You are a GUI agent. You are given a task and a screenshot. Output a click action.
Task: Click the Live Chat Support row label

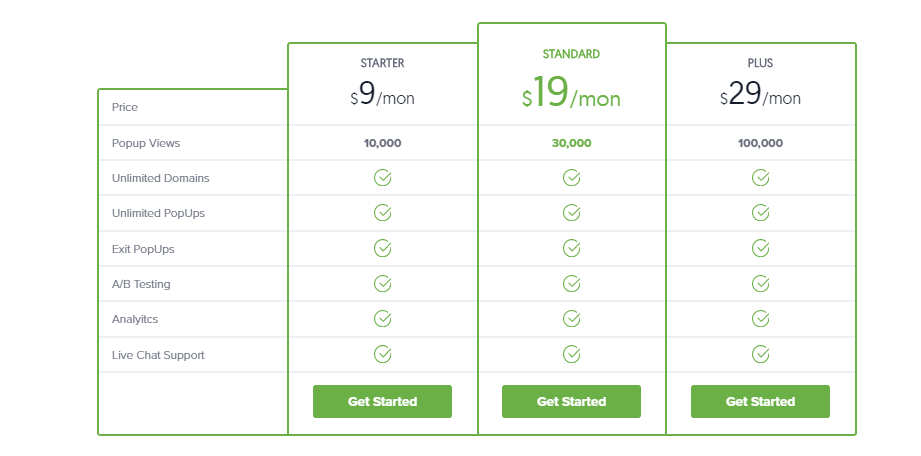pos(158,355)
